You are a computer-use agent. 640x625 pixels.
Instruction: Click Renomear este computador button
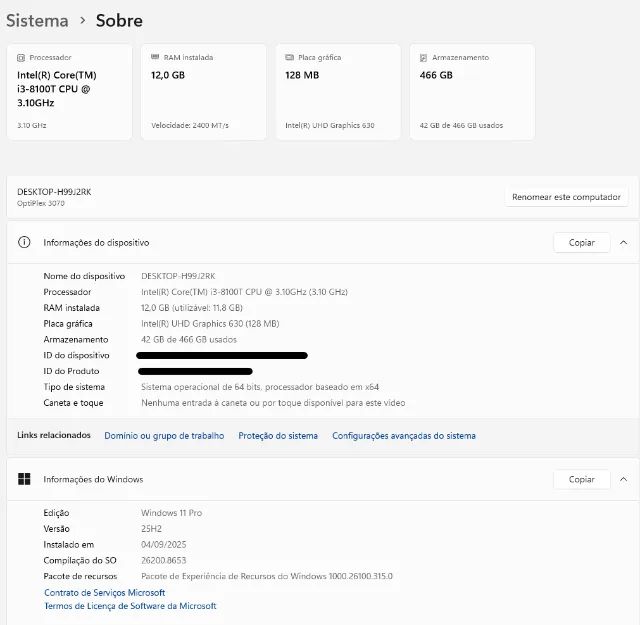click(x=566, y=197)
